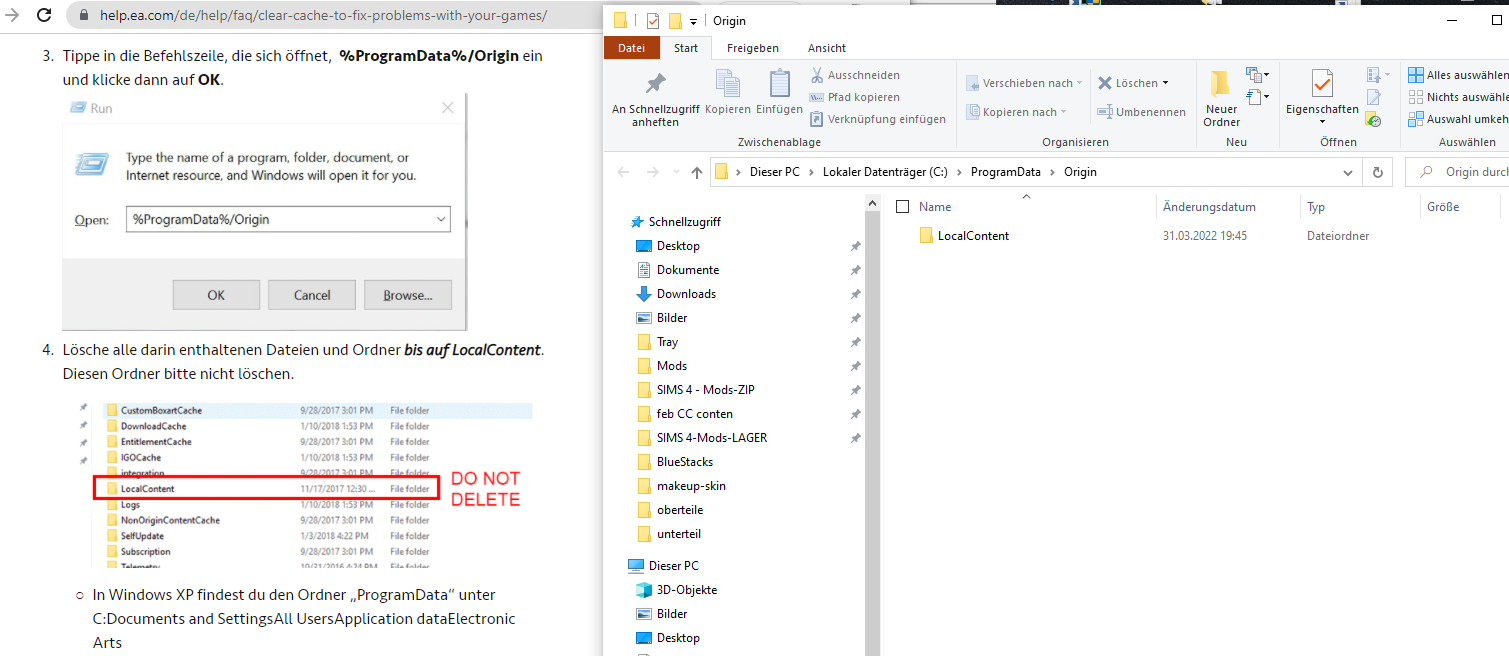Open the Neues Element dropdown beside Neuer Ordner

point(1257,75)
